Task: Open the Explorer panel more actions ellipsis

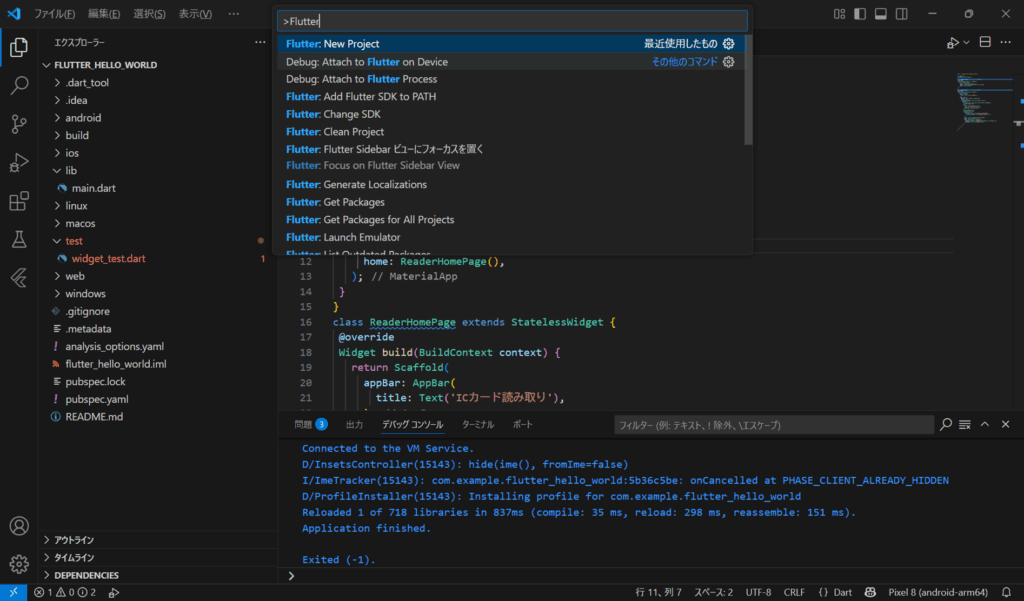Action: click(x=260, y=42)
